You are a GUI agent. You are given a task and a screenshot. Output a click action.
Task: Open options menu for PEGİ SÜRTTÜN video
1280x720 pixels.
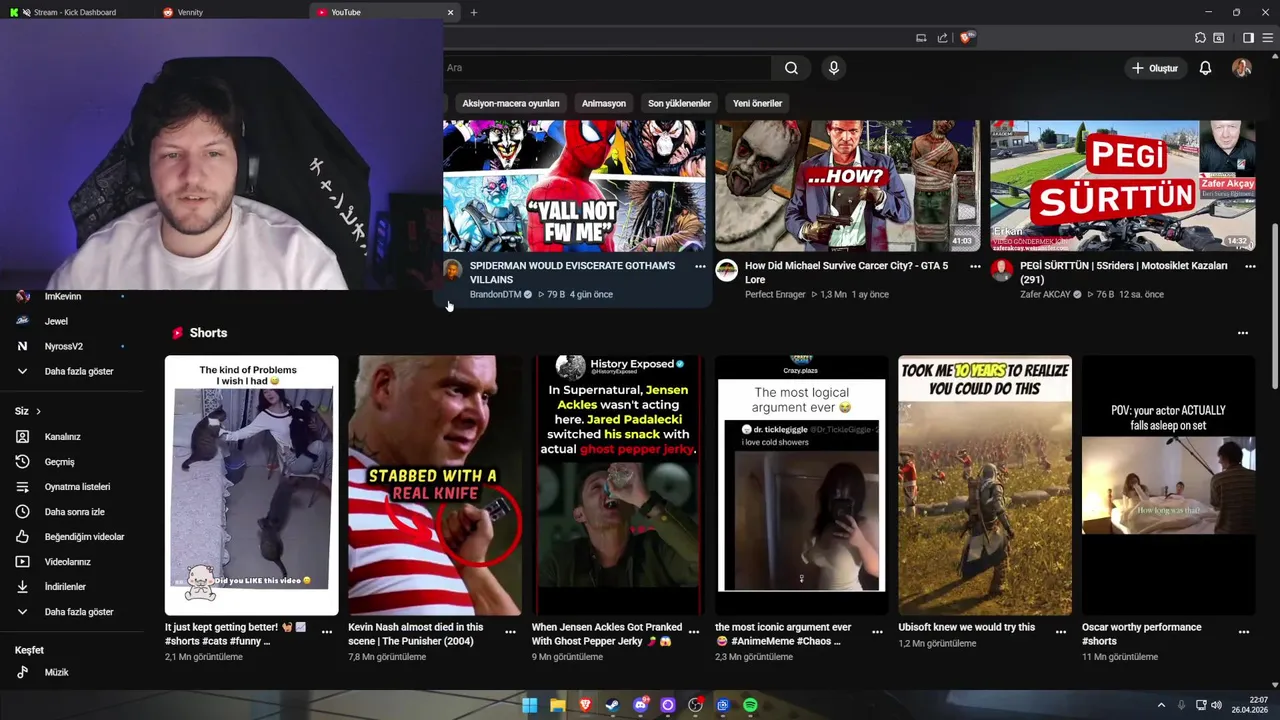tap(1250, 266)
